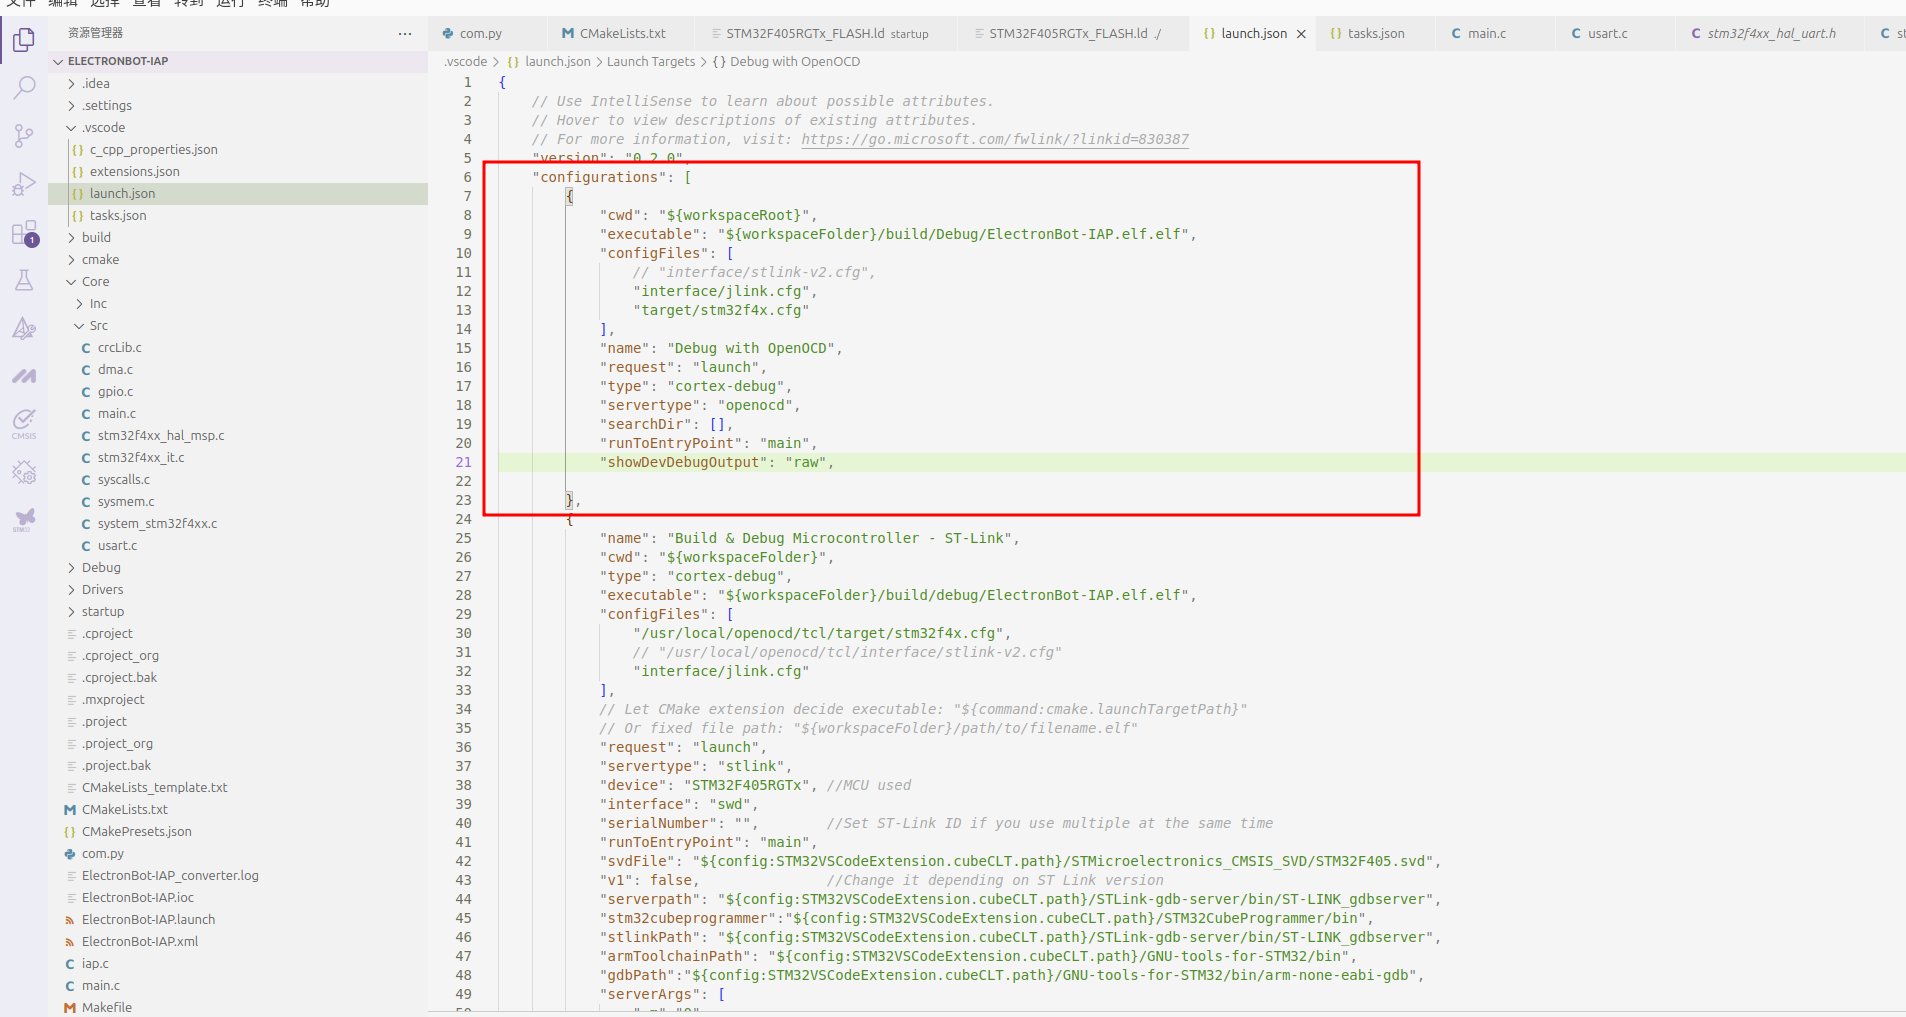Open the Extensions view with badge
This screenshot has width=1906, height=1017.
coord(24,234)
